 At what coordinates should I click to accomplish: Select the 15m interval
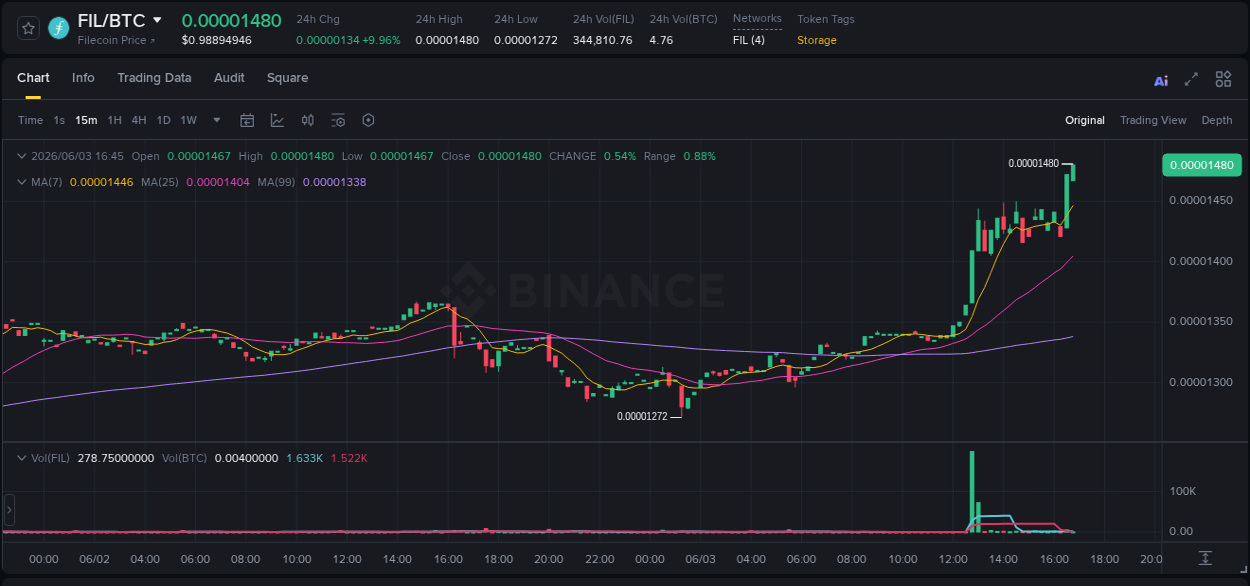pos(86,120)
